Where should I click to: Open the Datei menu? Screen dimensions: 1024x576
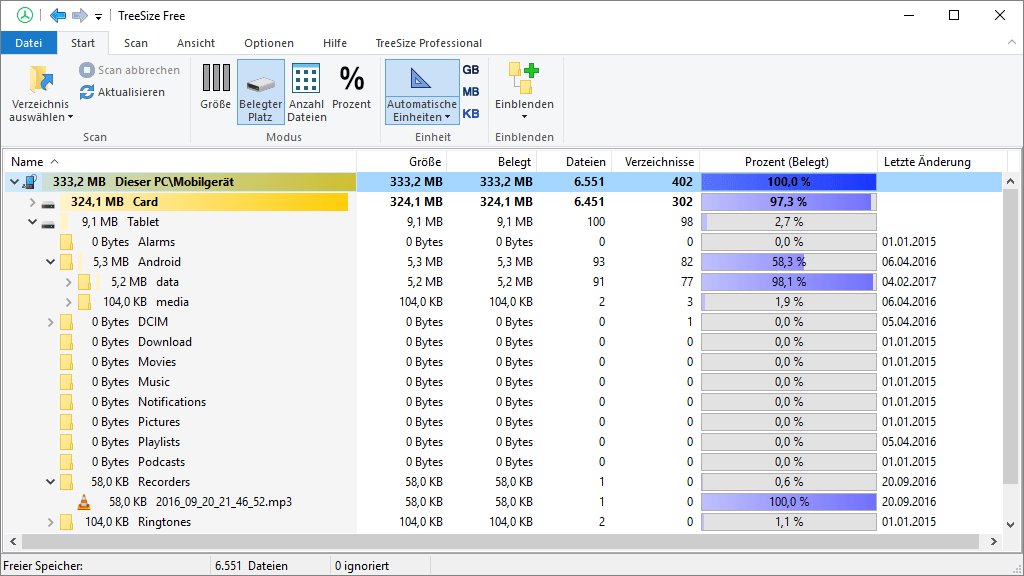(x=29, y=42)
